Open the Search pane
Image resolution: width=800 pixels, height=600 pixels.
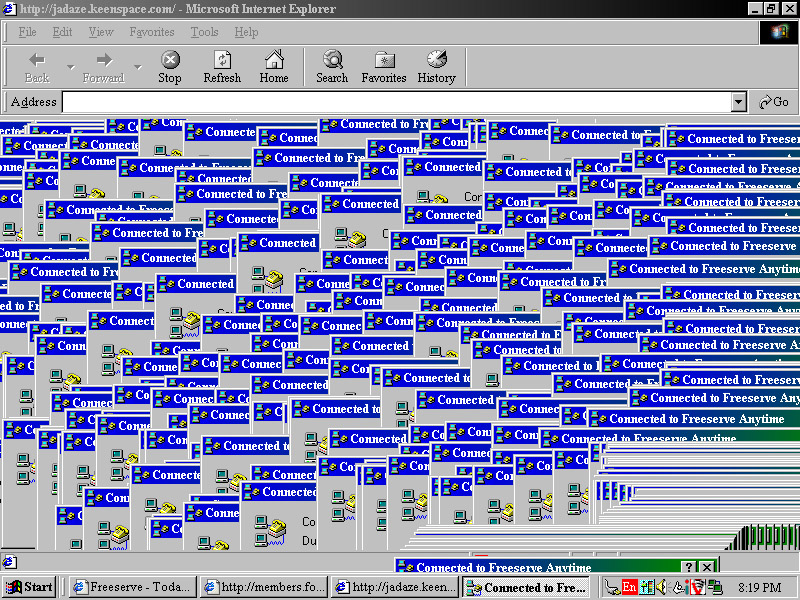(332, 67)
